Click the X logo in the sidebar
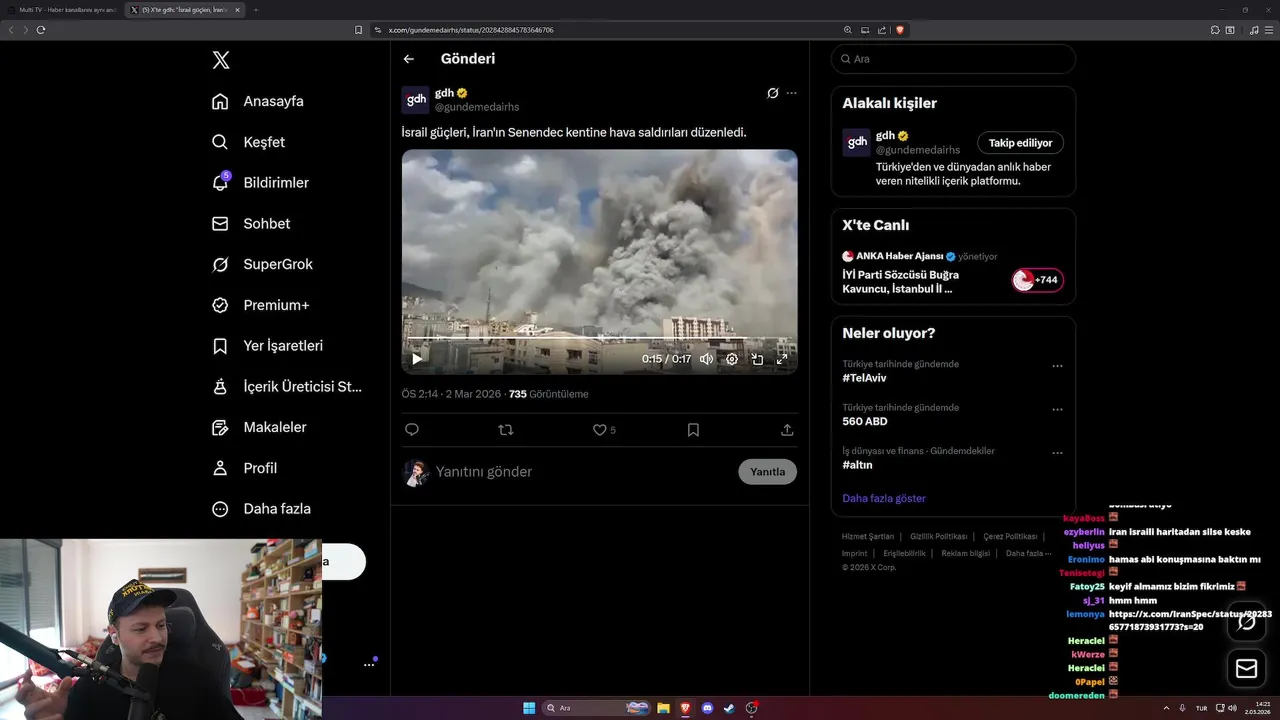This screenshot has width=1280, height=720. [x=221, y=60]
